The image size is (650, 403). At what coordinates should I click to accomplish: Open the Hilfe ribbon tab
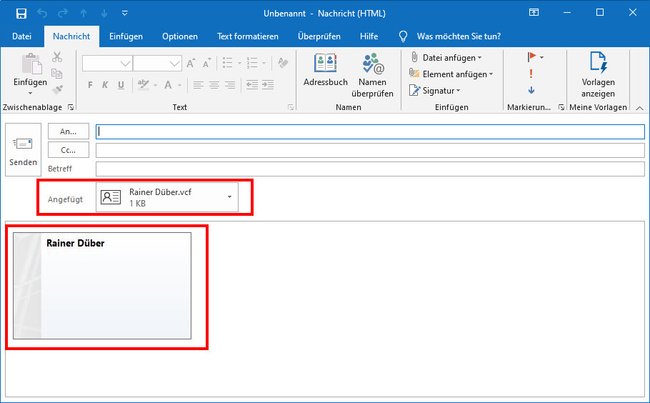coord(369,36)
